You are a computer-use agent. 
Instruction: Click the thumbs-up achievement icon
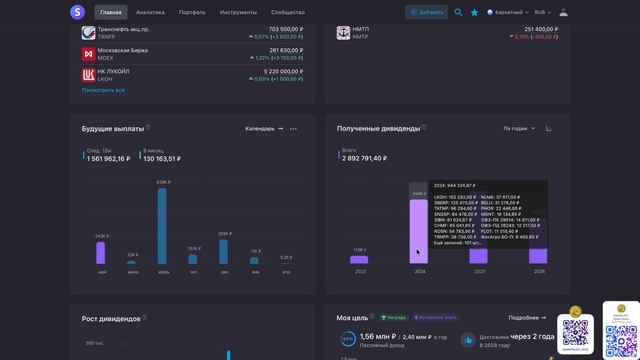[468, 340]
